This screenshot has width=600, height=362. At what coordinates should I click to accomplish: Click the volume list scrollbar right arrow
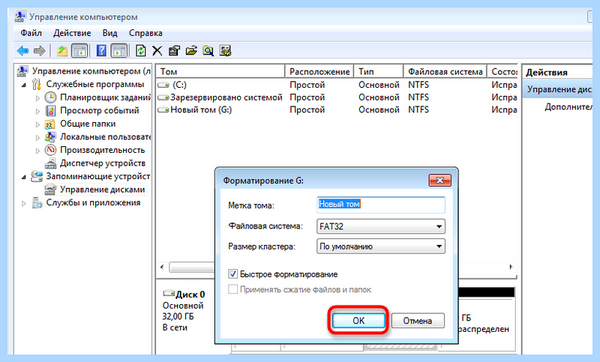click(511, 267)
